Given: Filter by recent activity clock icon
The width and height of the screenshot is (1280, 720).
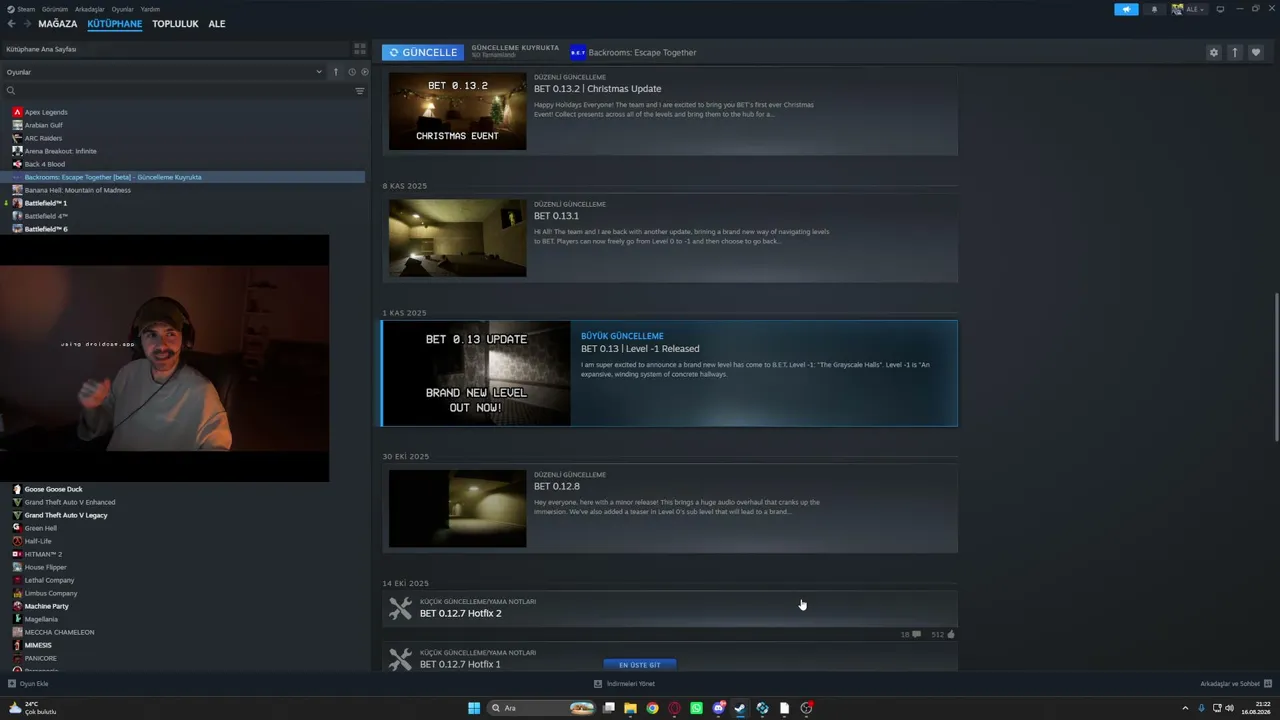Looking at the screenshot, I should tap(351, 72).
